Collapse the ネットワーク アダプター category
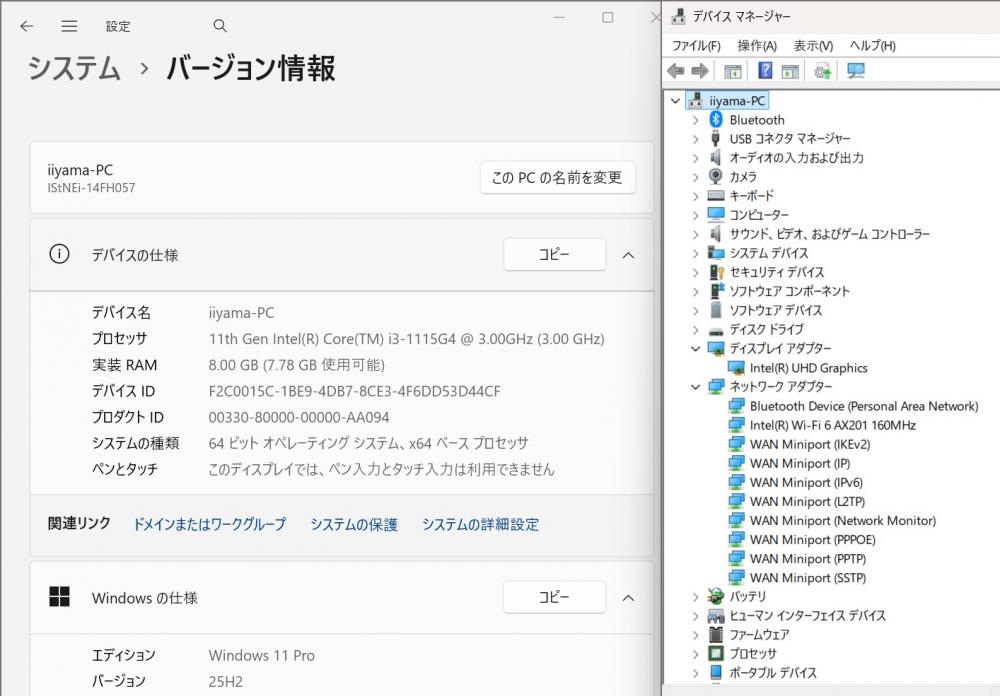 coord(696,387)
